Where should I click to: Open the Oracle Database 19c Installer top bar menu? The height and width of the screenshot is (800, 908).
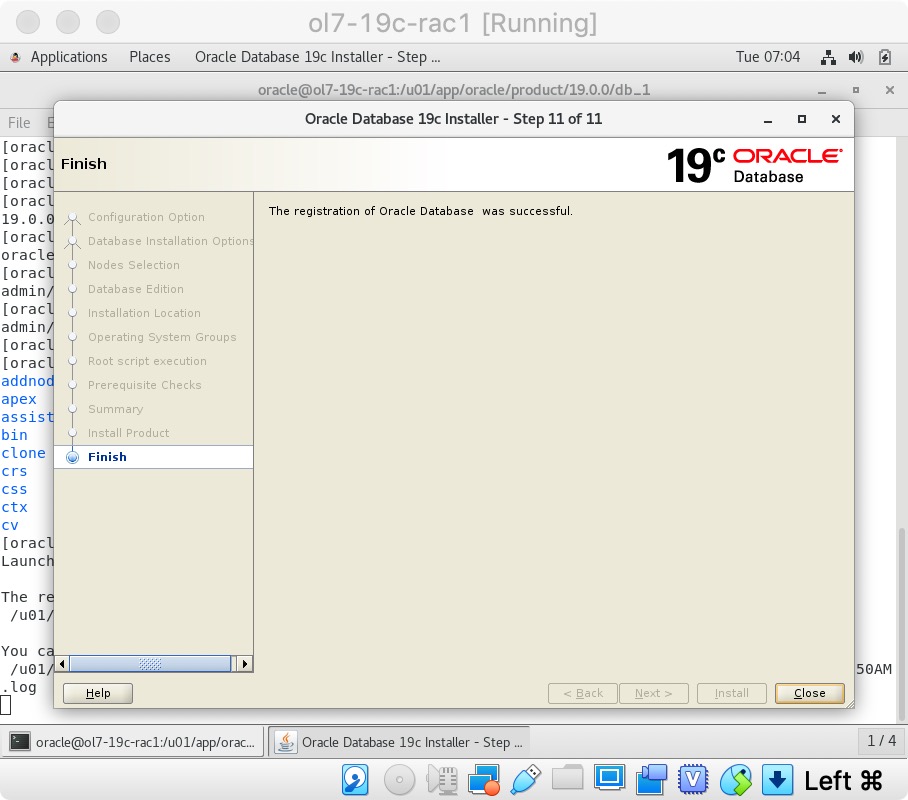pyautogui.click(x=317, y=57)
